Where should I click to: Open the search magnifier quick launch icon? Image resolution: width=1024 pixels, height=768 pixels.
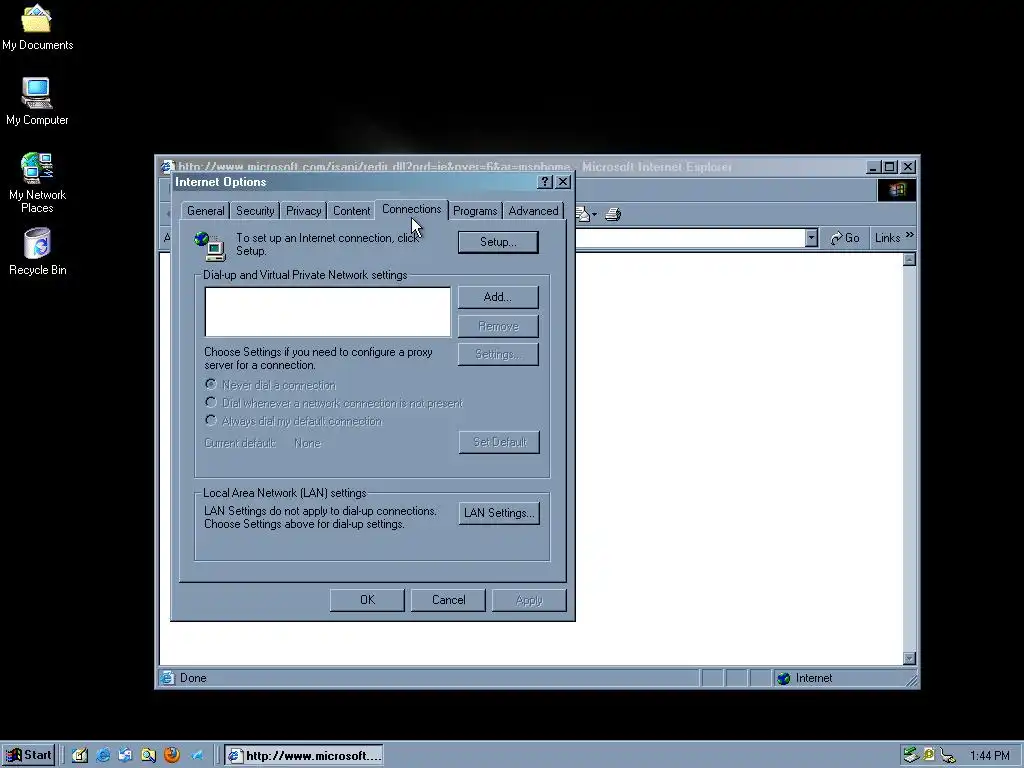pos(148,755)
